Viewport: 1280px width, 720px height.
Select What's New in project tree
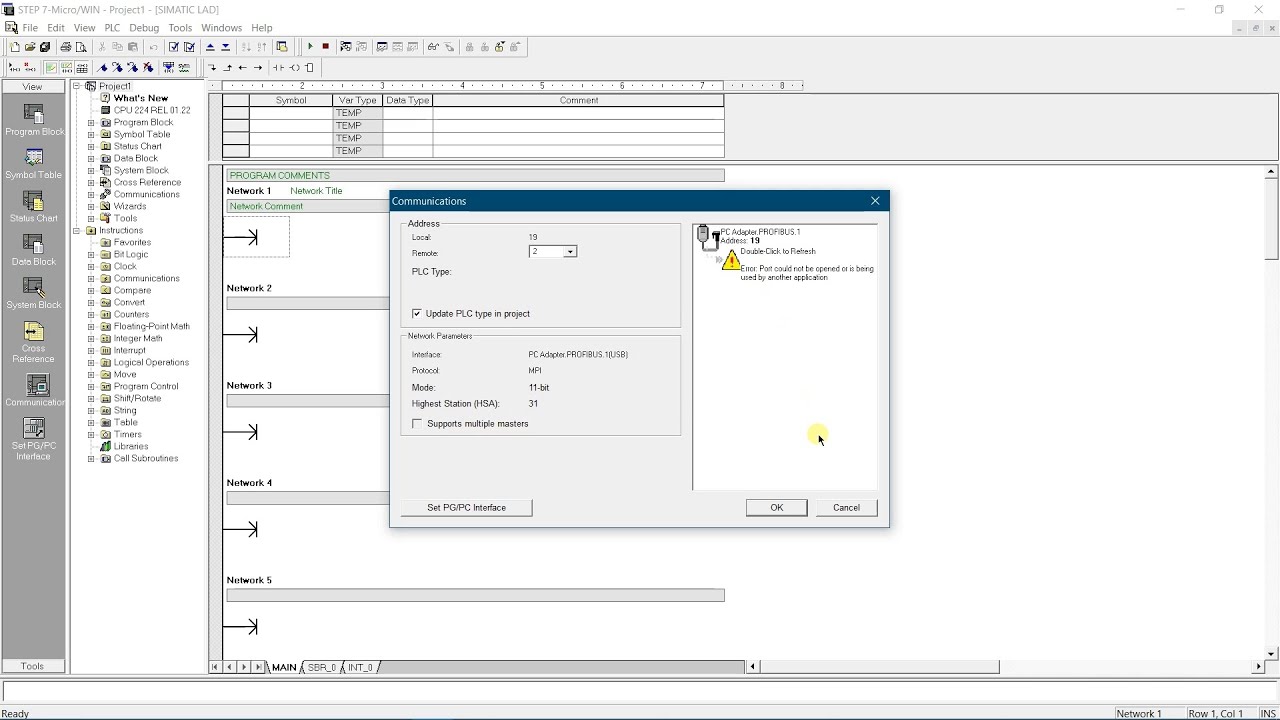tap(141, 98)
